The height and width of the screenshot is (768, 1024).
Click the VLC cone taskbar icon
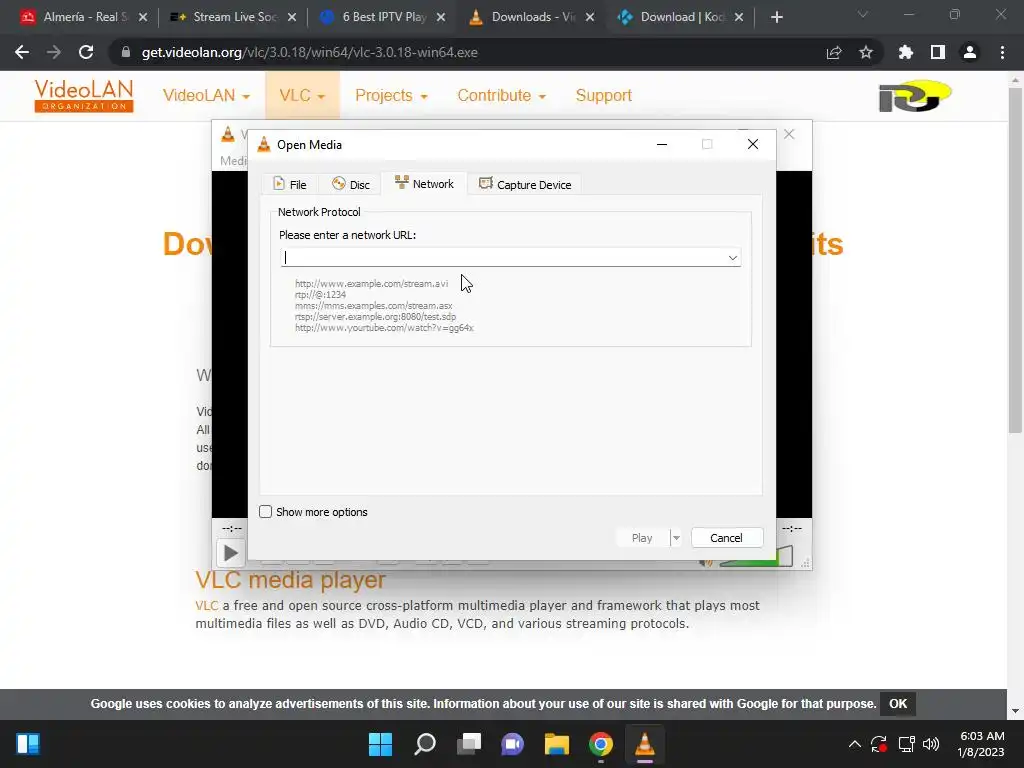click(645, 744)
